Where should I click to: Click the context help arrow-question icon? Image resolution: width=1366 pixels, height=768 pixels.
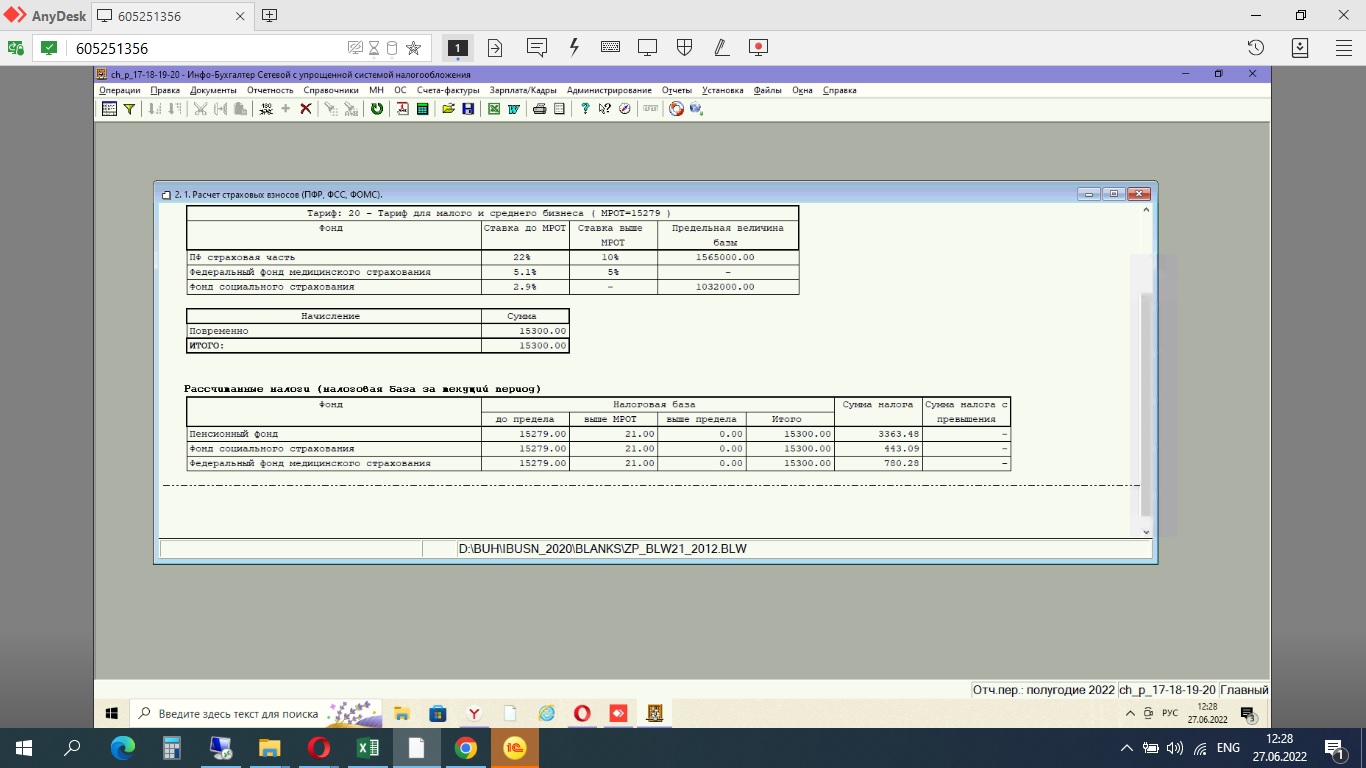click(x=605, y=109)
